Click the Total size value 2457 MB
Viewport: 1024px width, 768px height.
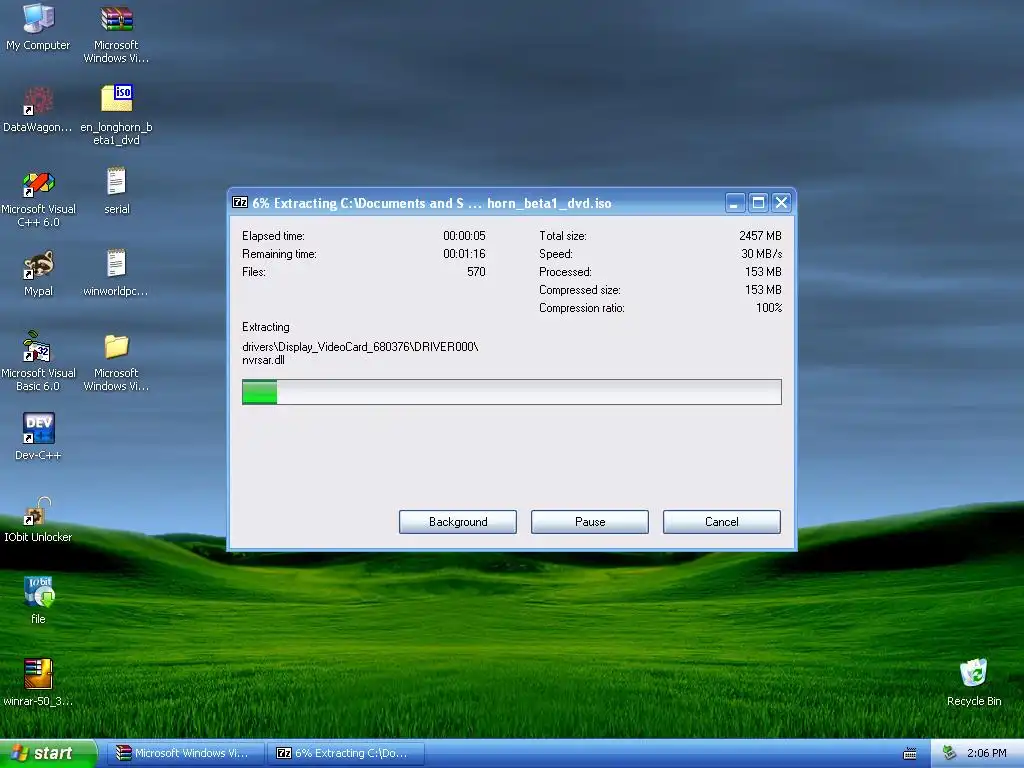coord(760,236)
